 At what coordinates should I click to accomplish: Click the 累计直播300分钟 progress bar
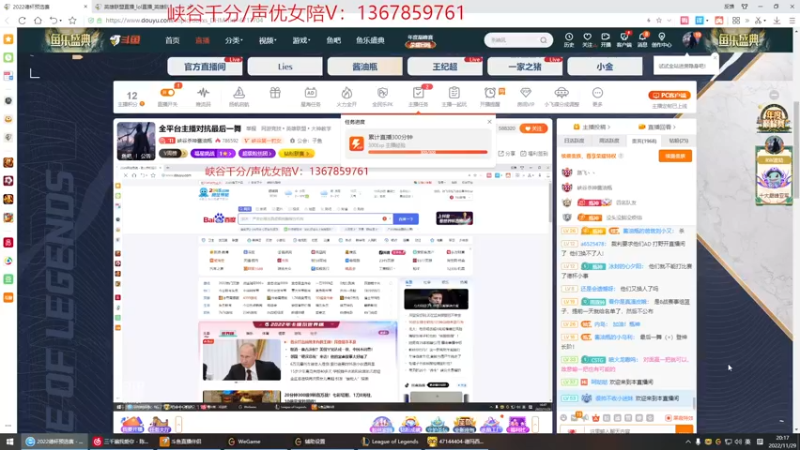point(428,152)
